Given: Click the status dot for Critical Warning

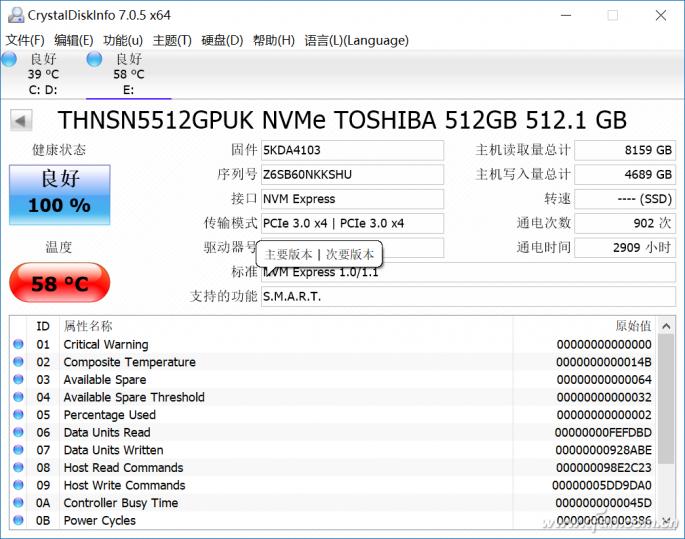Looking at the screenshot, I should click(x=18, y=344).
